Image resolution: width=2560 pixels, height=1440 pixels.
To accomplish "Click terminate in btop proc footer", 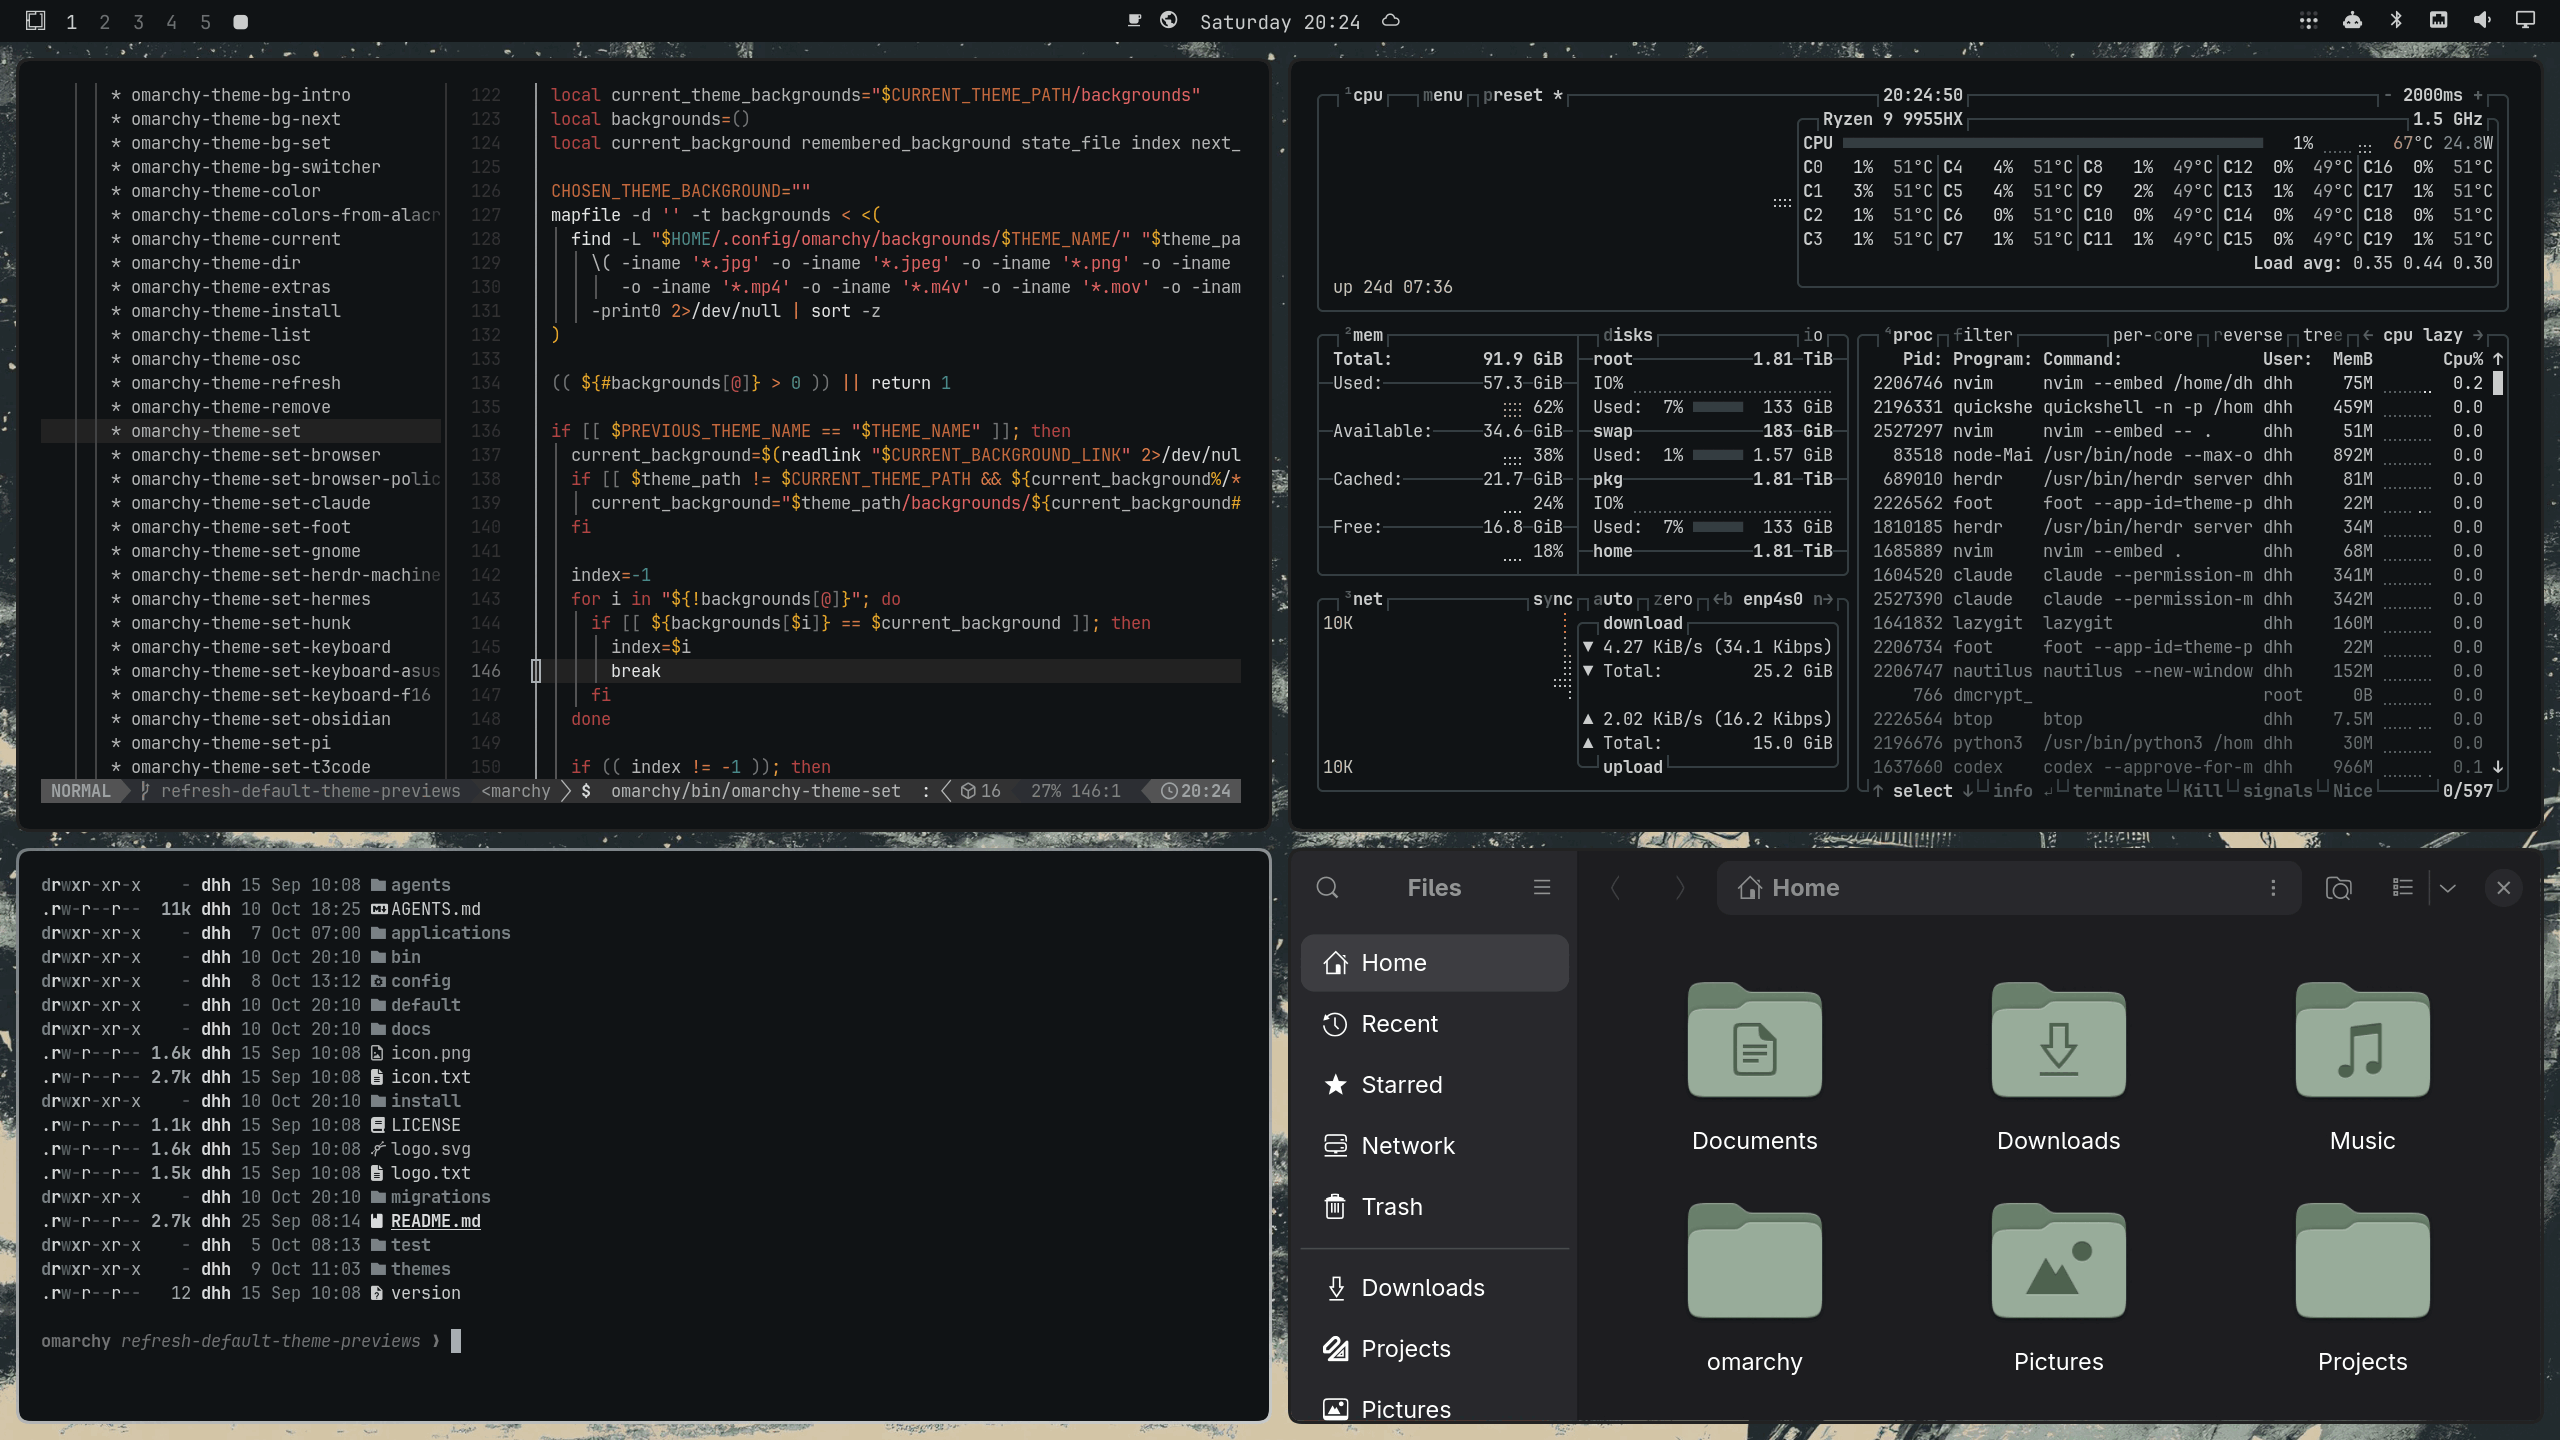I will tap(2117, 791).
